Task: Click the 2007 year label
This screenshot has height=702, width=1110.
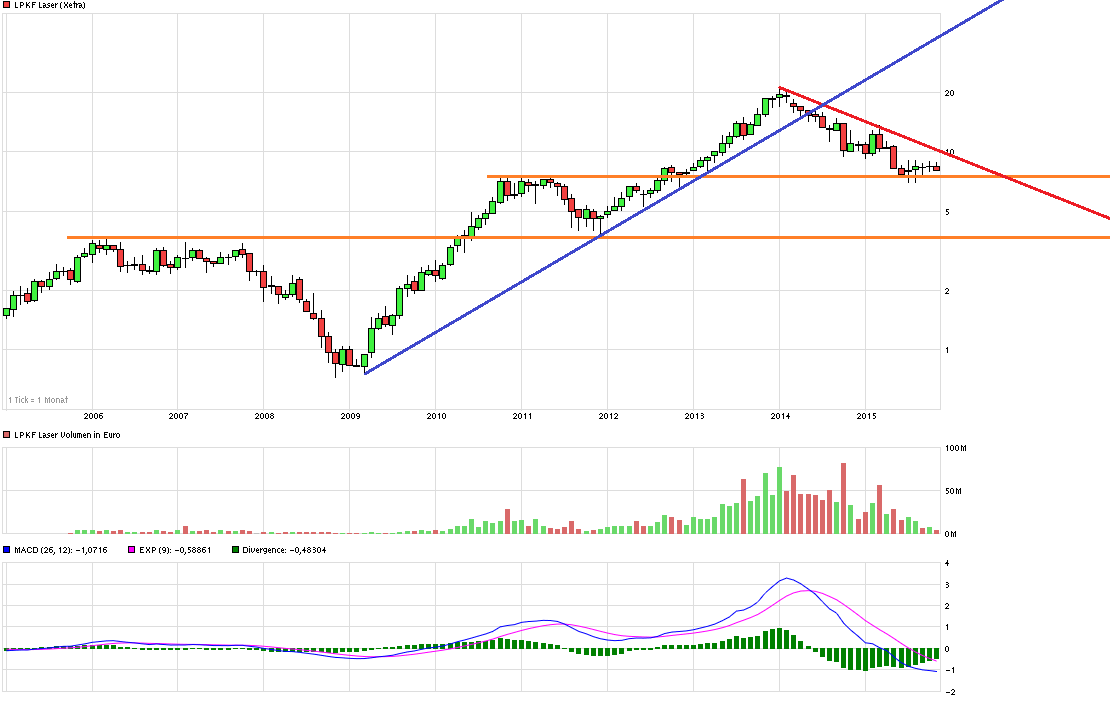Action: point(178,416)
